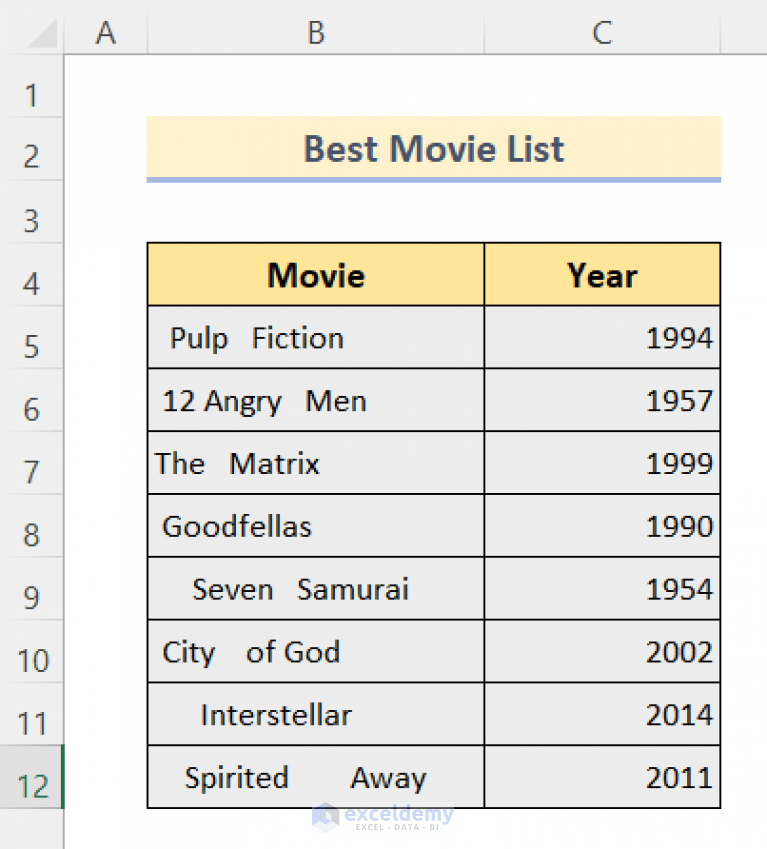
Task: Select column A header
Action: pyautogui.click(x=105, y=32)
